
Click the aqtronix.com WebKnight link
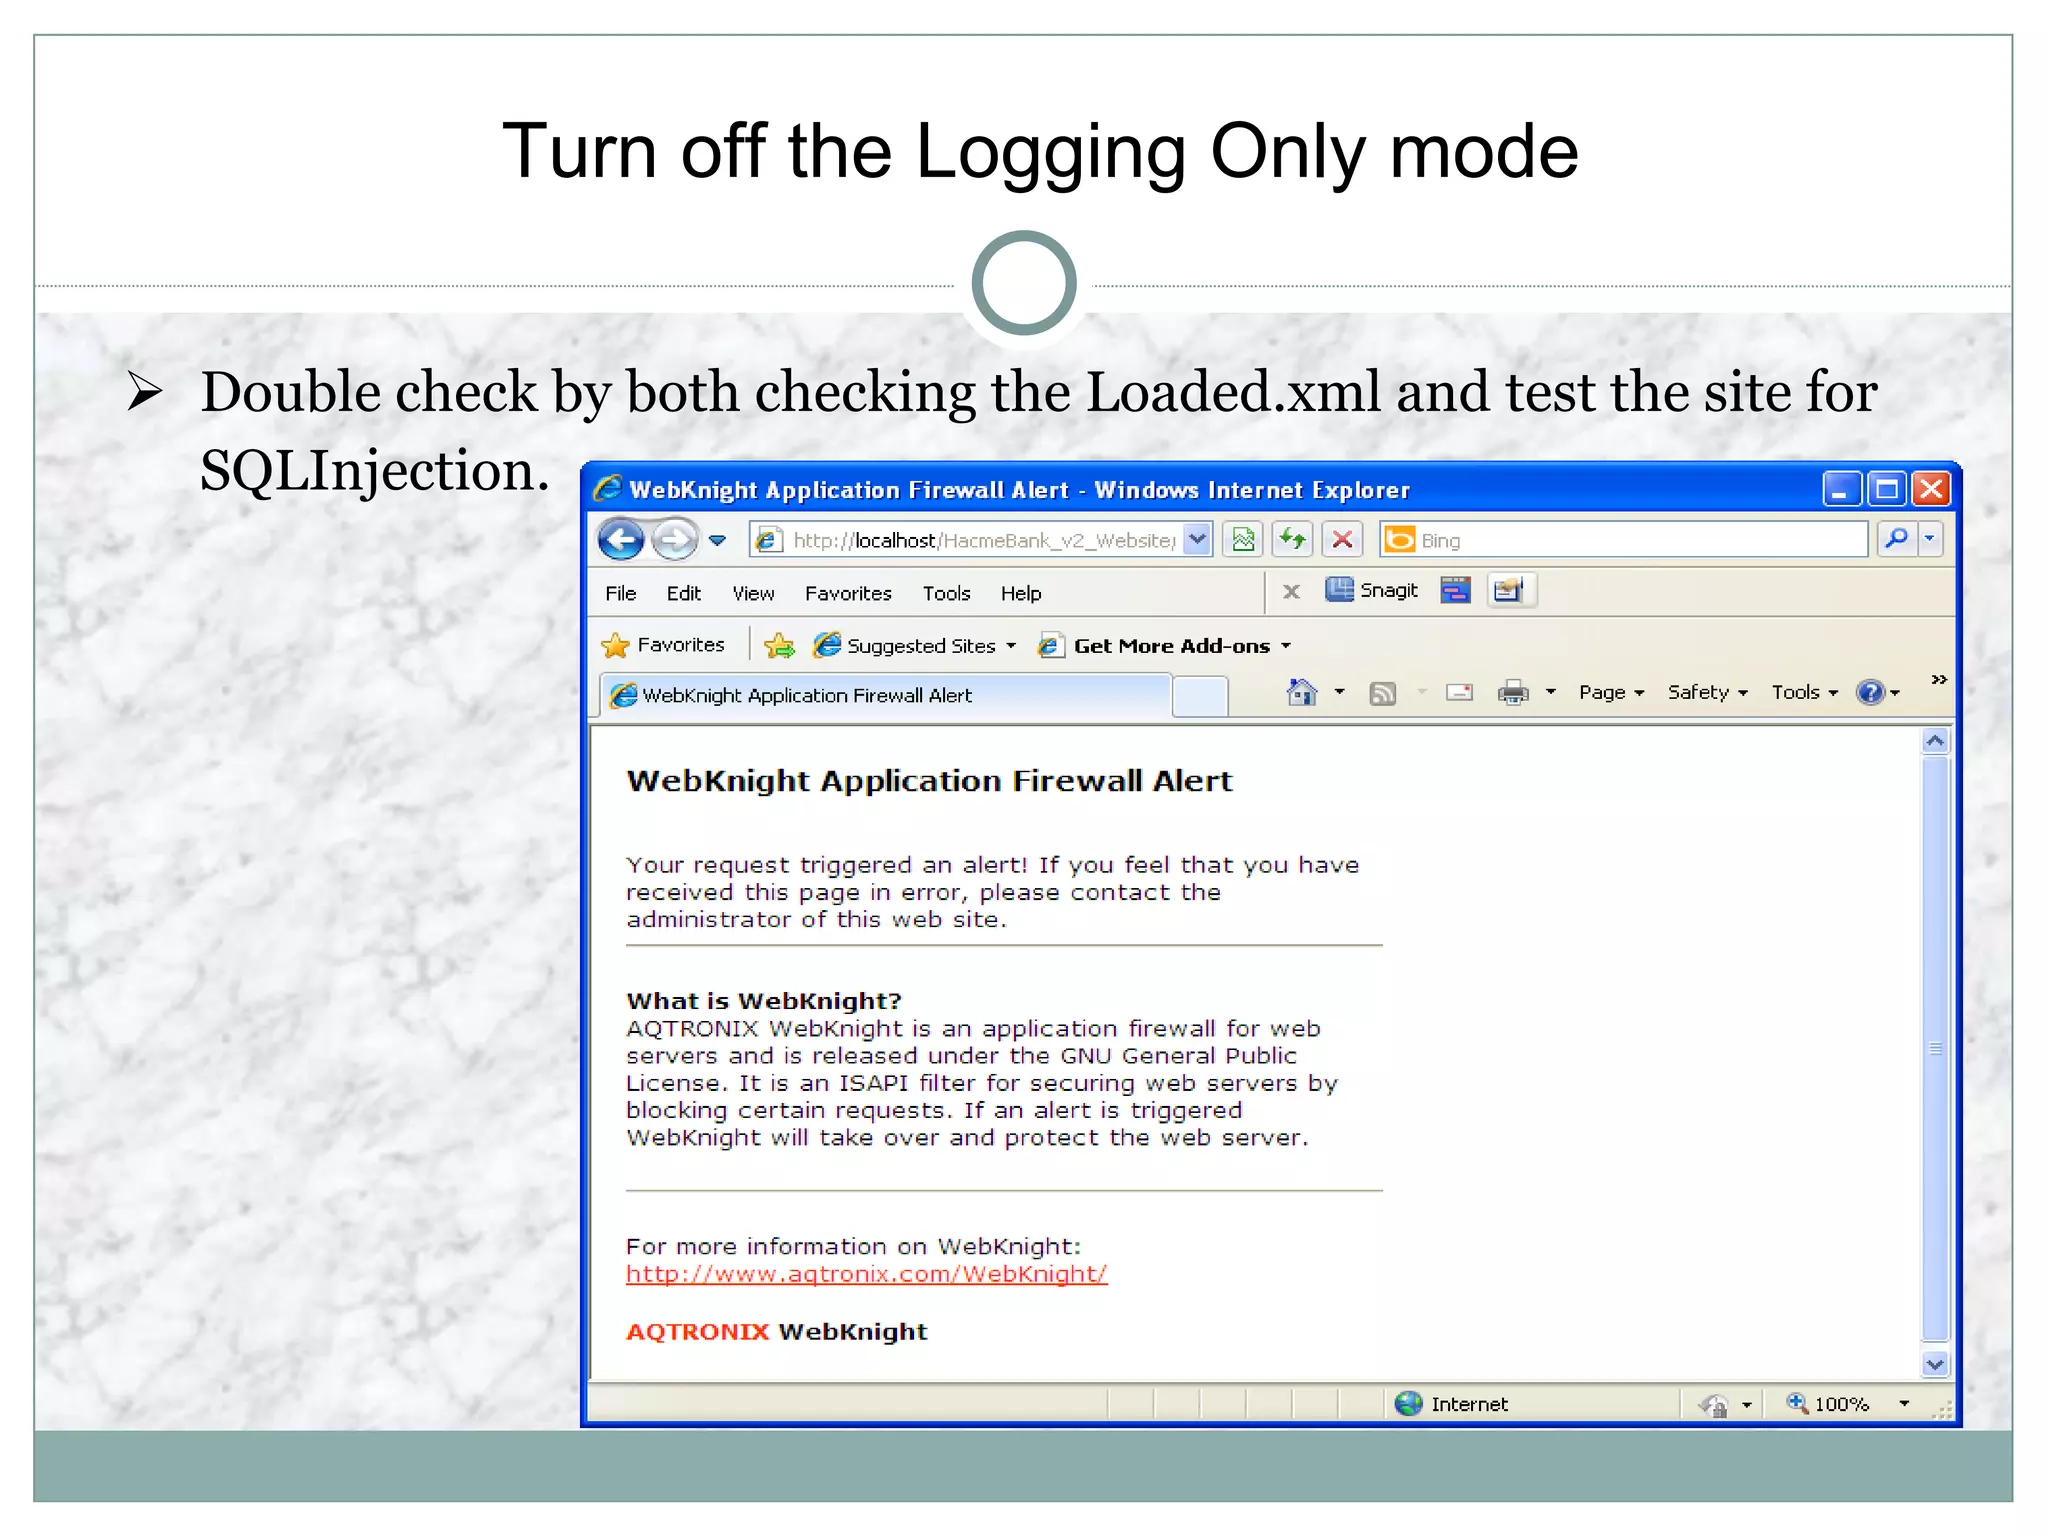click(866, 1274)
